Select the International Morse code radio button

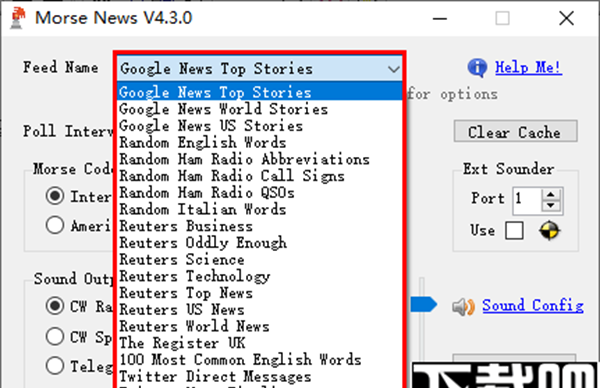tap(55, 196)
